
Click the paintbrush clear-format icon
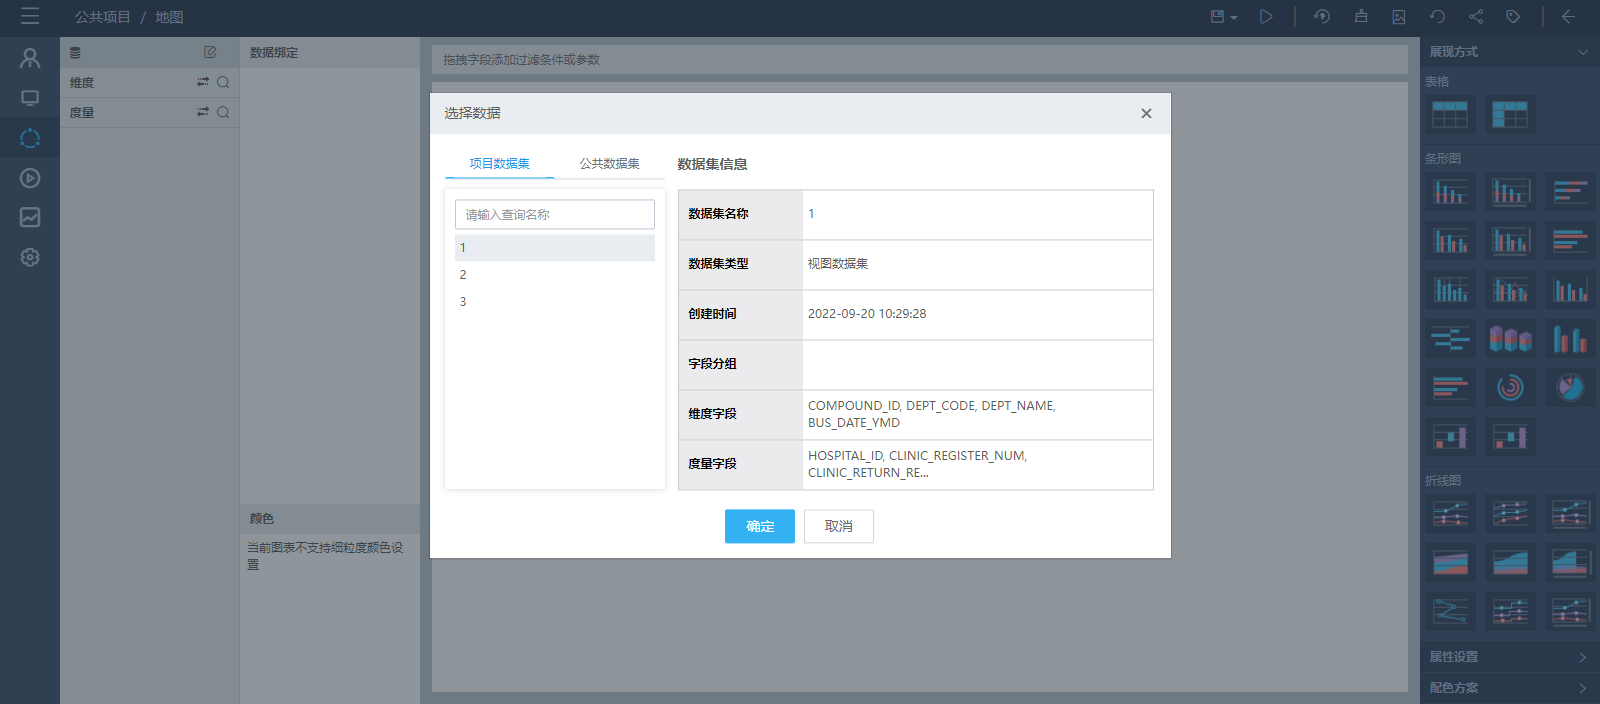1361,17
